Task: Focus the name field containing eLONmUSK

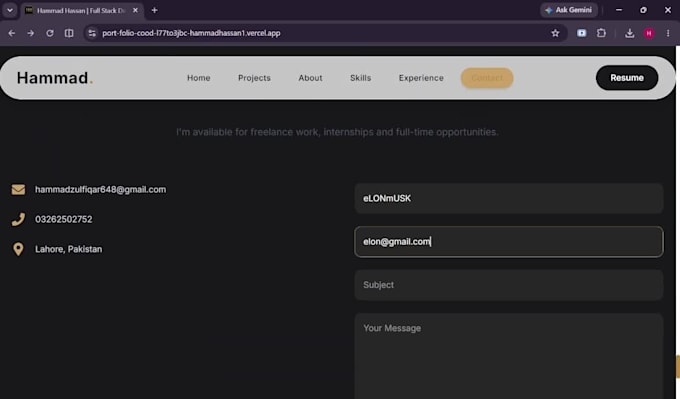Action: pos(509,198)
